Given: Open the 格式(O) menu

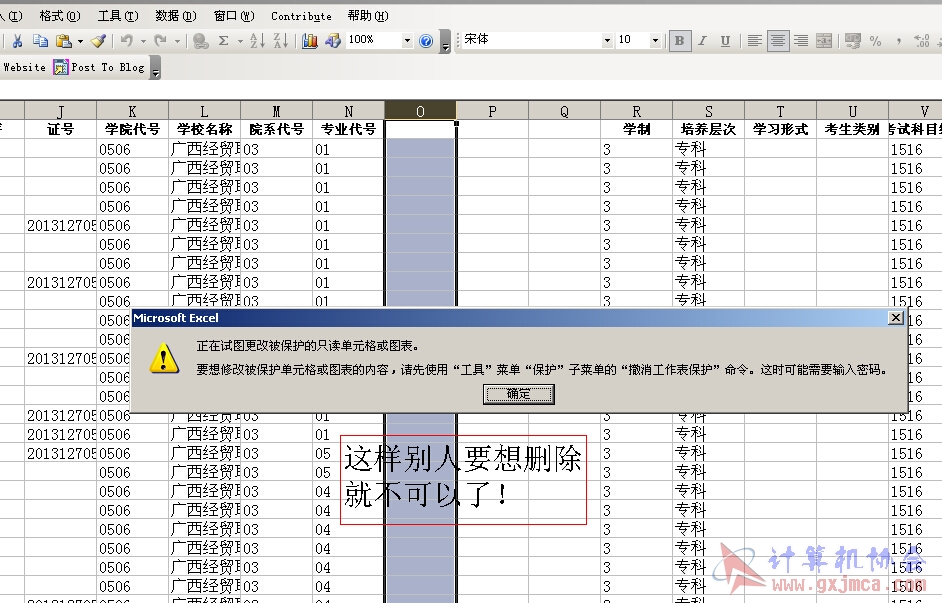Looking at the screenshot, I should click(x=59, y=16).
